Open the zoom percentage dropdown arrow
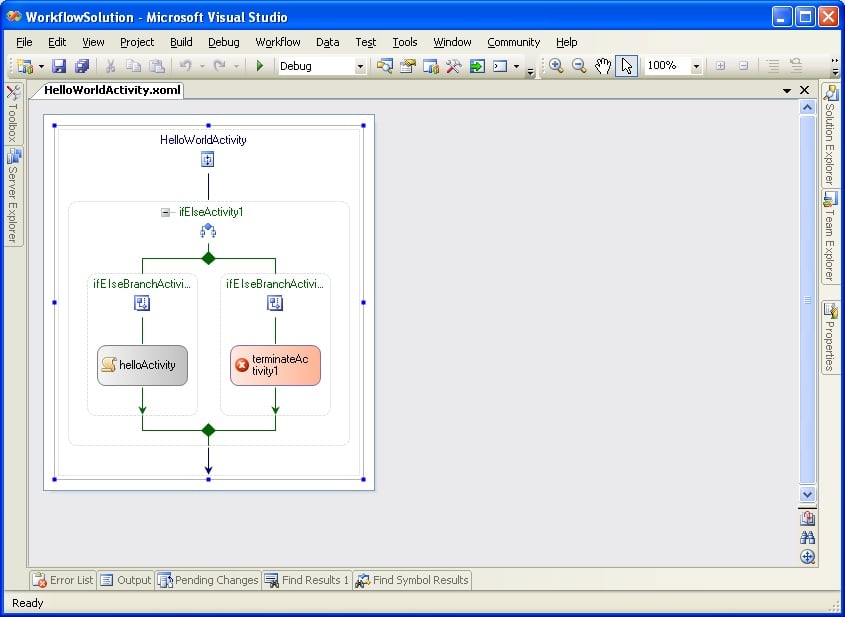This screenshot has width=845, height=617. [x=696, y=66]
